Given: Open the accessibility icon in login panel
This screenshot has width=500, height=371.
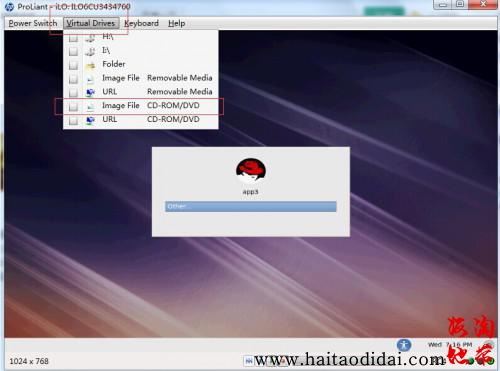Looking at the screenshot, I should 404,345.
